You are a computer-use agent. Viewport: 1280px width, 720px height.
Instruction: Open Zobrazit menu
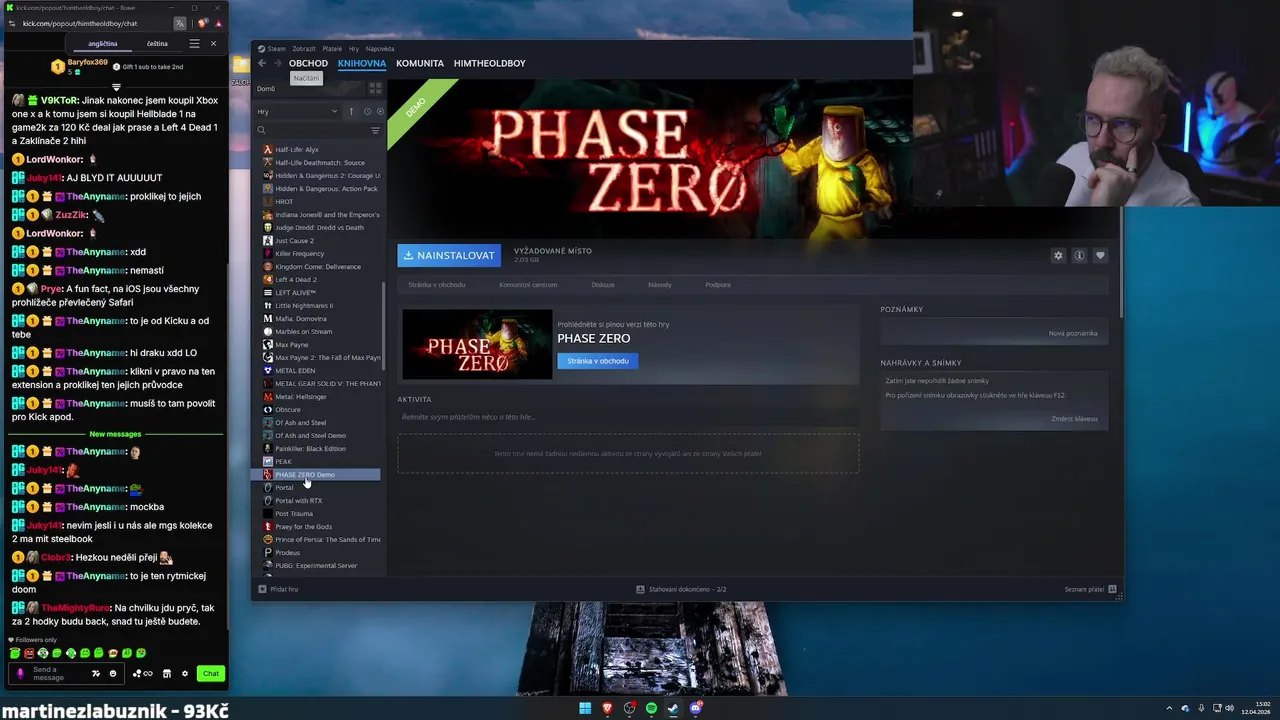point(303,48)
